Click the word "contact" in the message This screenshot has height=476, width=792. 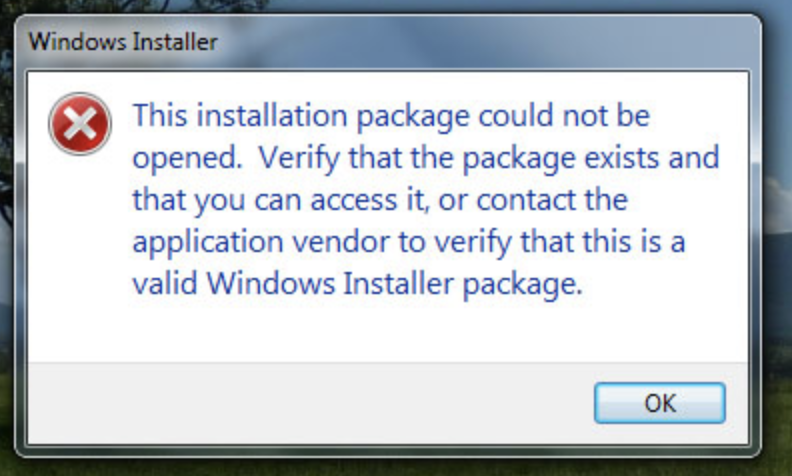(543, 201)
